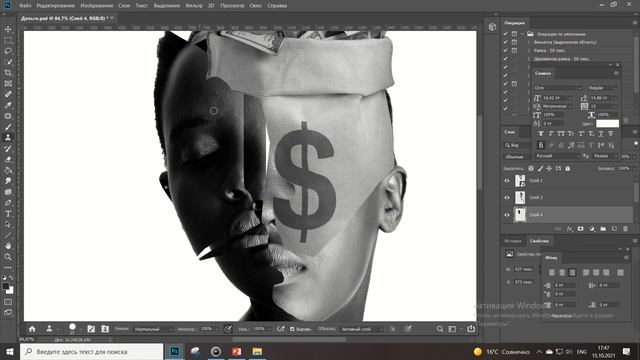
Task: Open the Изображение menu
Action: pyautogui.click(x=97, y=6)
